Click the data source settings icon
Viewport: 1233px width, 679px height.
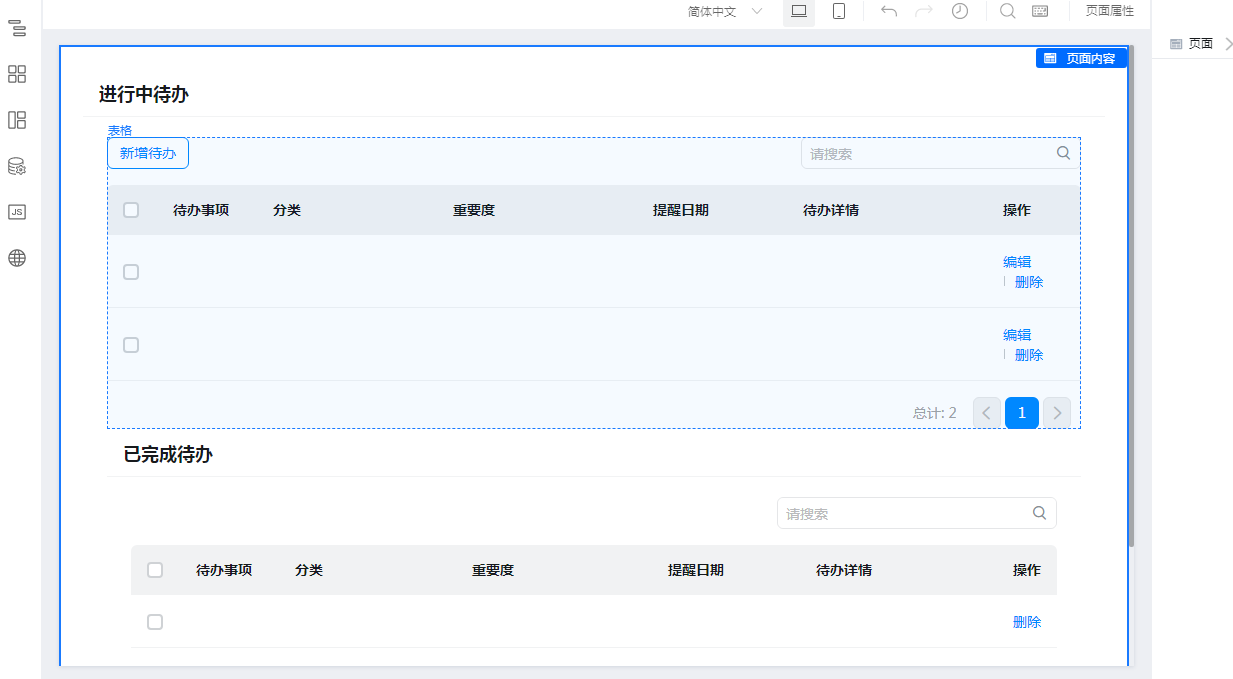coord(17,166)
